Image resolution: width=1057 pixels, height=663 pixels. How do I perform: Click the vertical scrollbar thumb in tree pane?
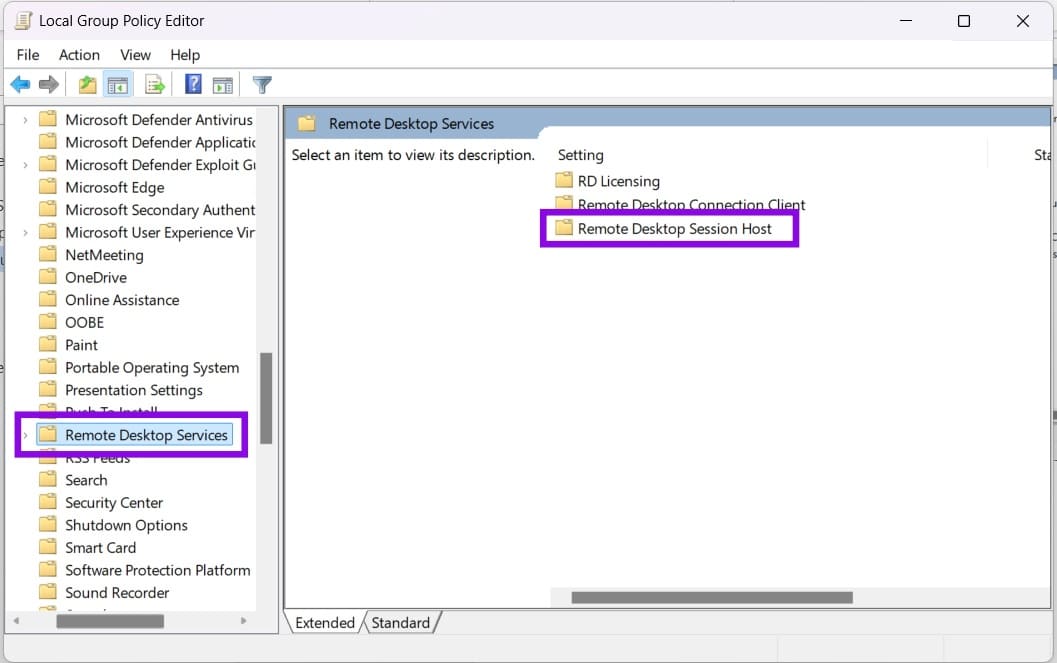pos(266,398)
